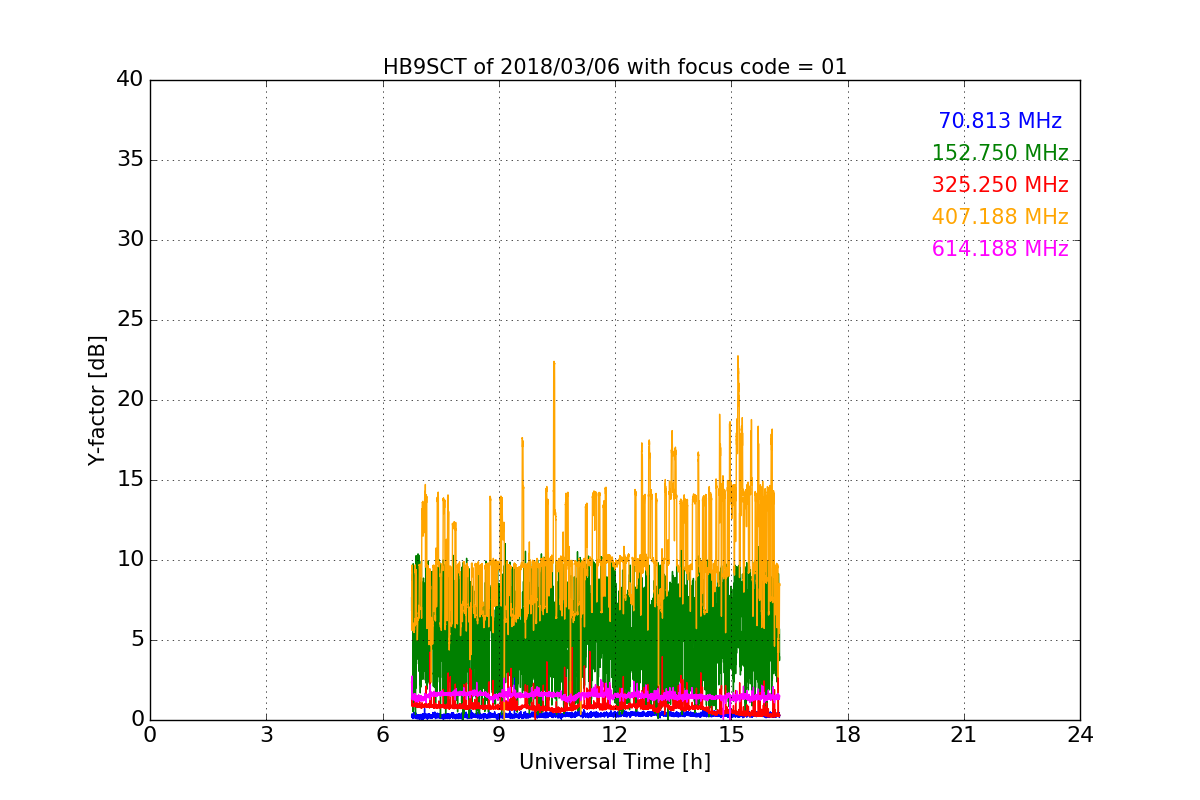1200x800 pixels.
Task: Click the y-axis tick label '40'
Action: [129, 79]
